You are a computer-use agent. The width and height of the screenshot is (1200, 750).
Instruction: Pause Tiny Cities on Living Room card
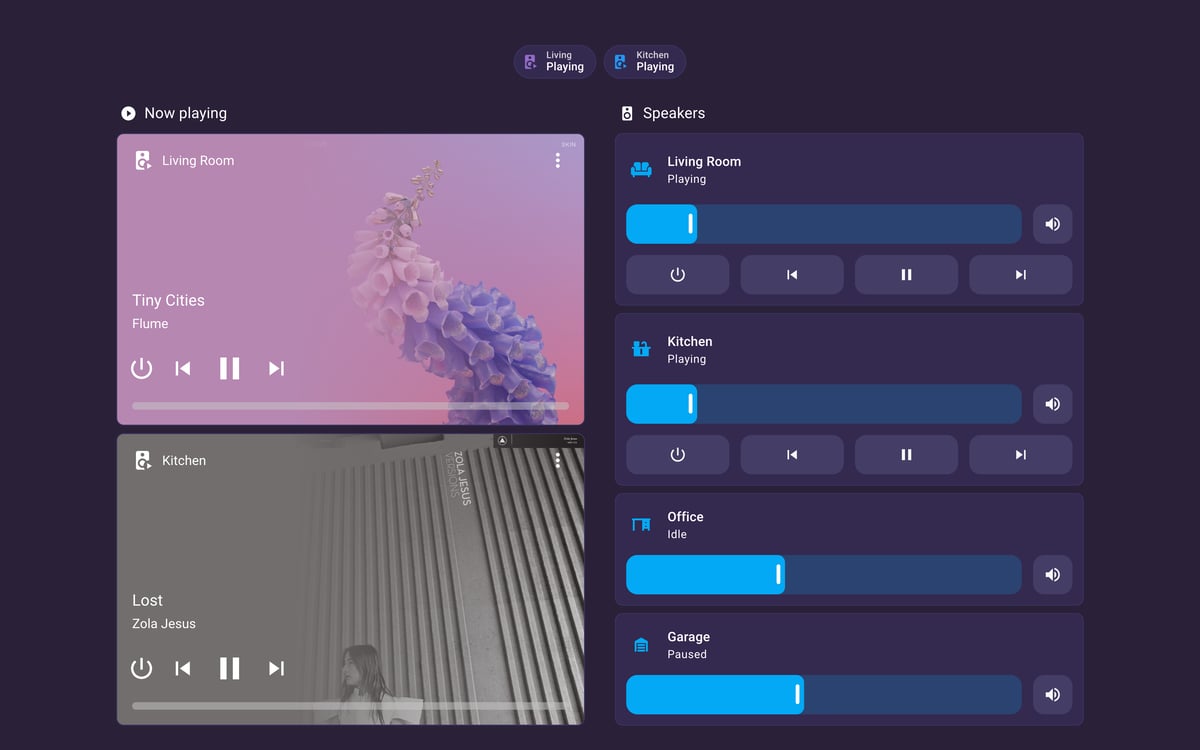pos(230,368)
